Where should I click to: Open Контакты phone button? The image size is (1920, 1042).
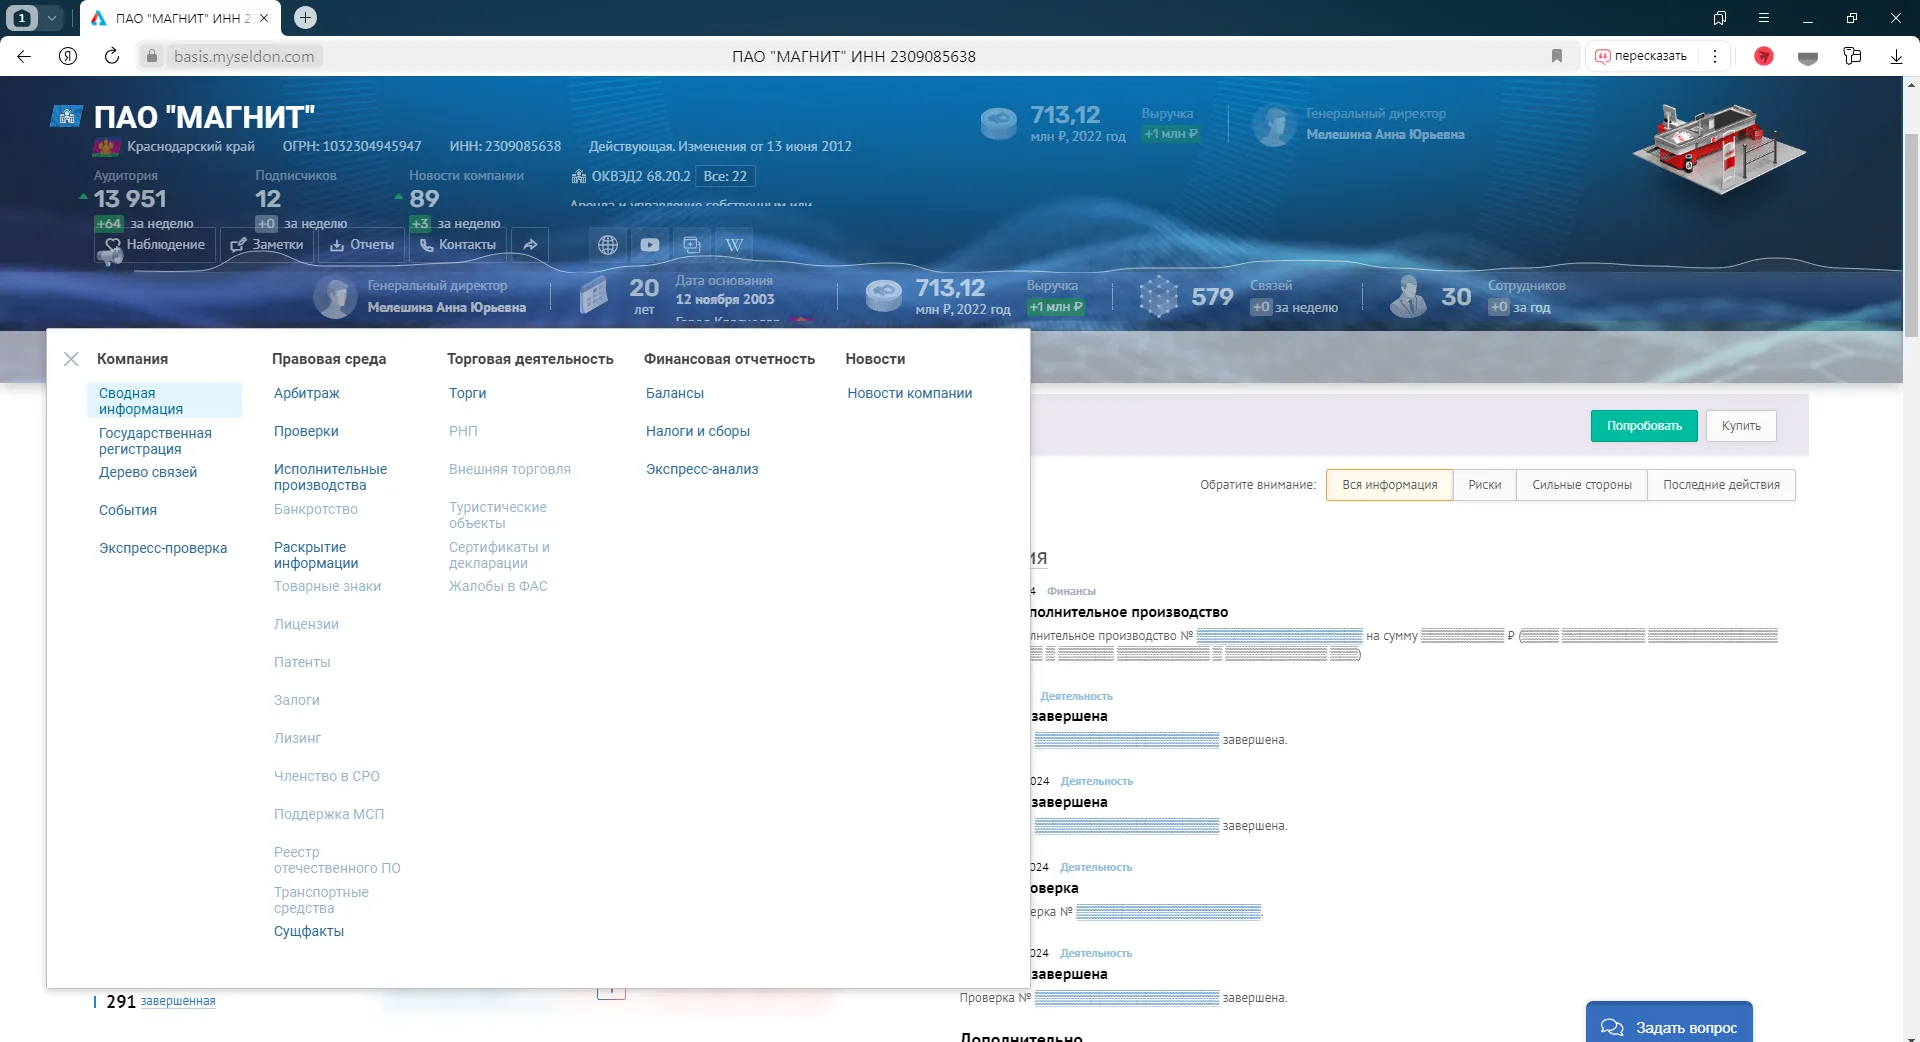(458, 245)
